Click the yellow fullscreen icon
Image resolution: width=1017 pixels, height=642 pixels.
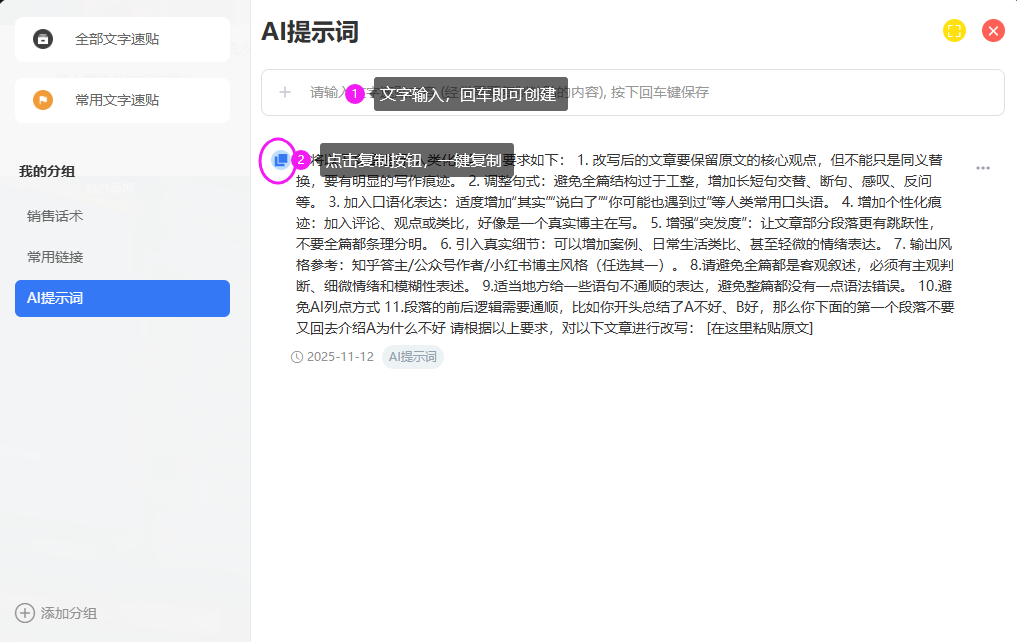coord(954,31)
